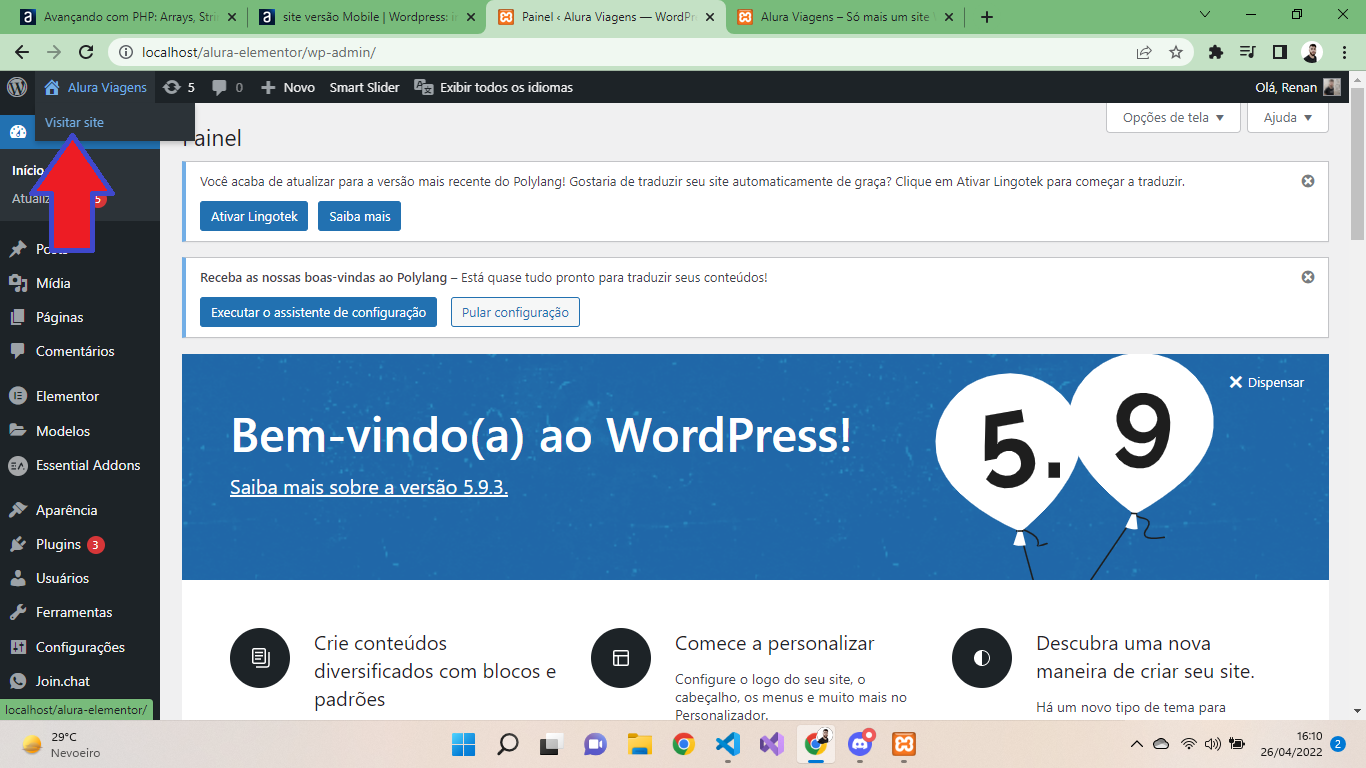Click the Usuários person icon
Image resolution: width=1366 pixels, height=768 pixels.
(18, 578)
